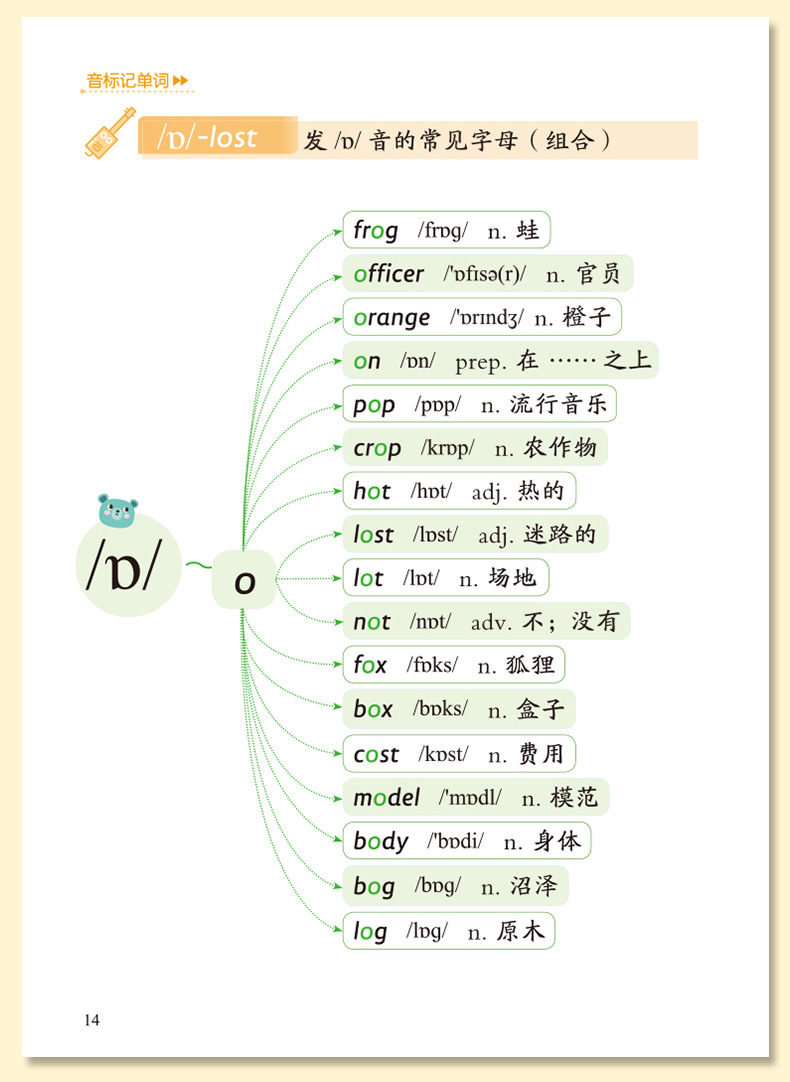This screenshot has height=1082, width=790.
Task: Click the /ɒ/-lost title banner
Action: pos(218,137)
